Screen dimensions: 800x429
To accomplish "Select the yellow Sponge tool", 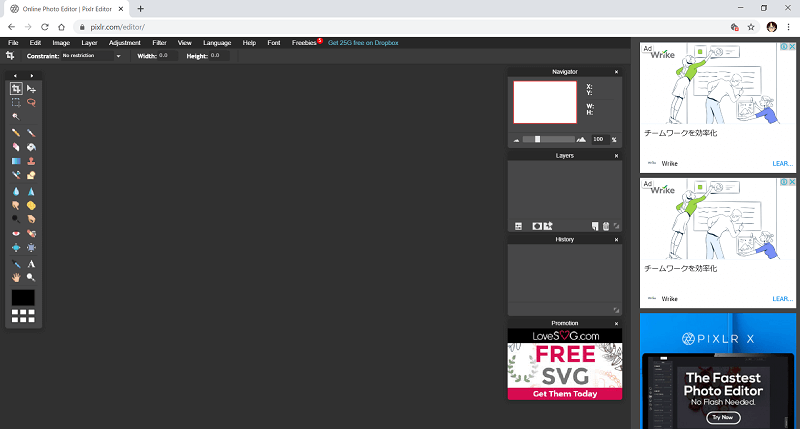I will click(31, 206).
